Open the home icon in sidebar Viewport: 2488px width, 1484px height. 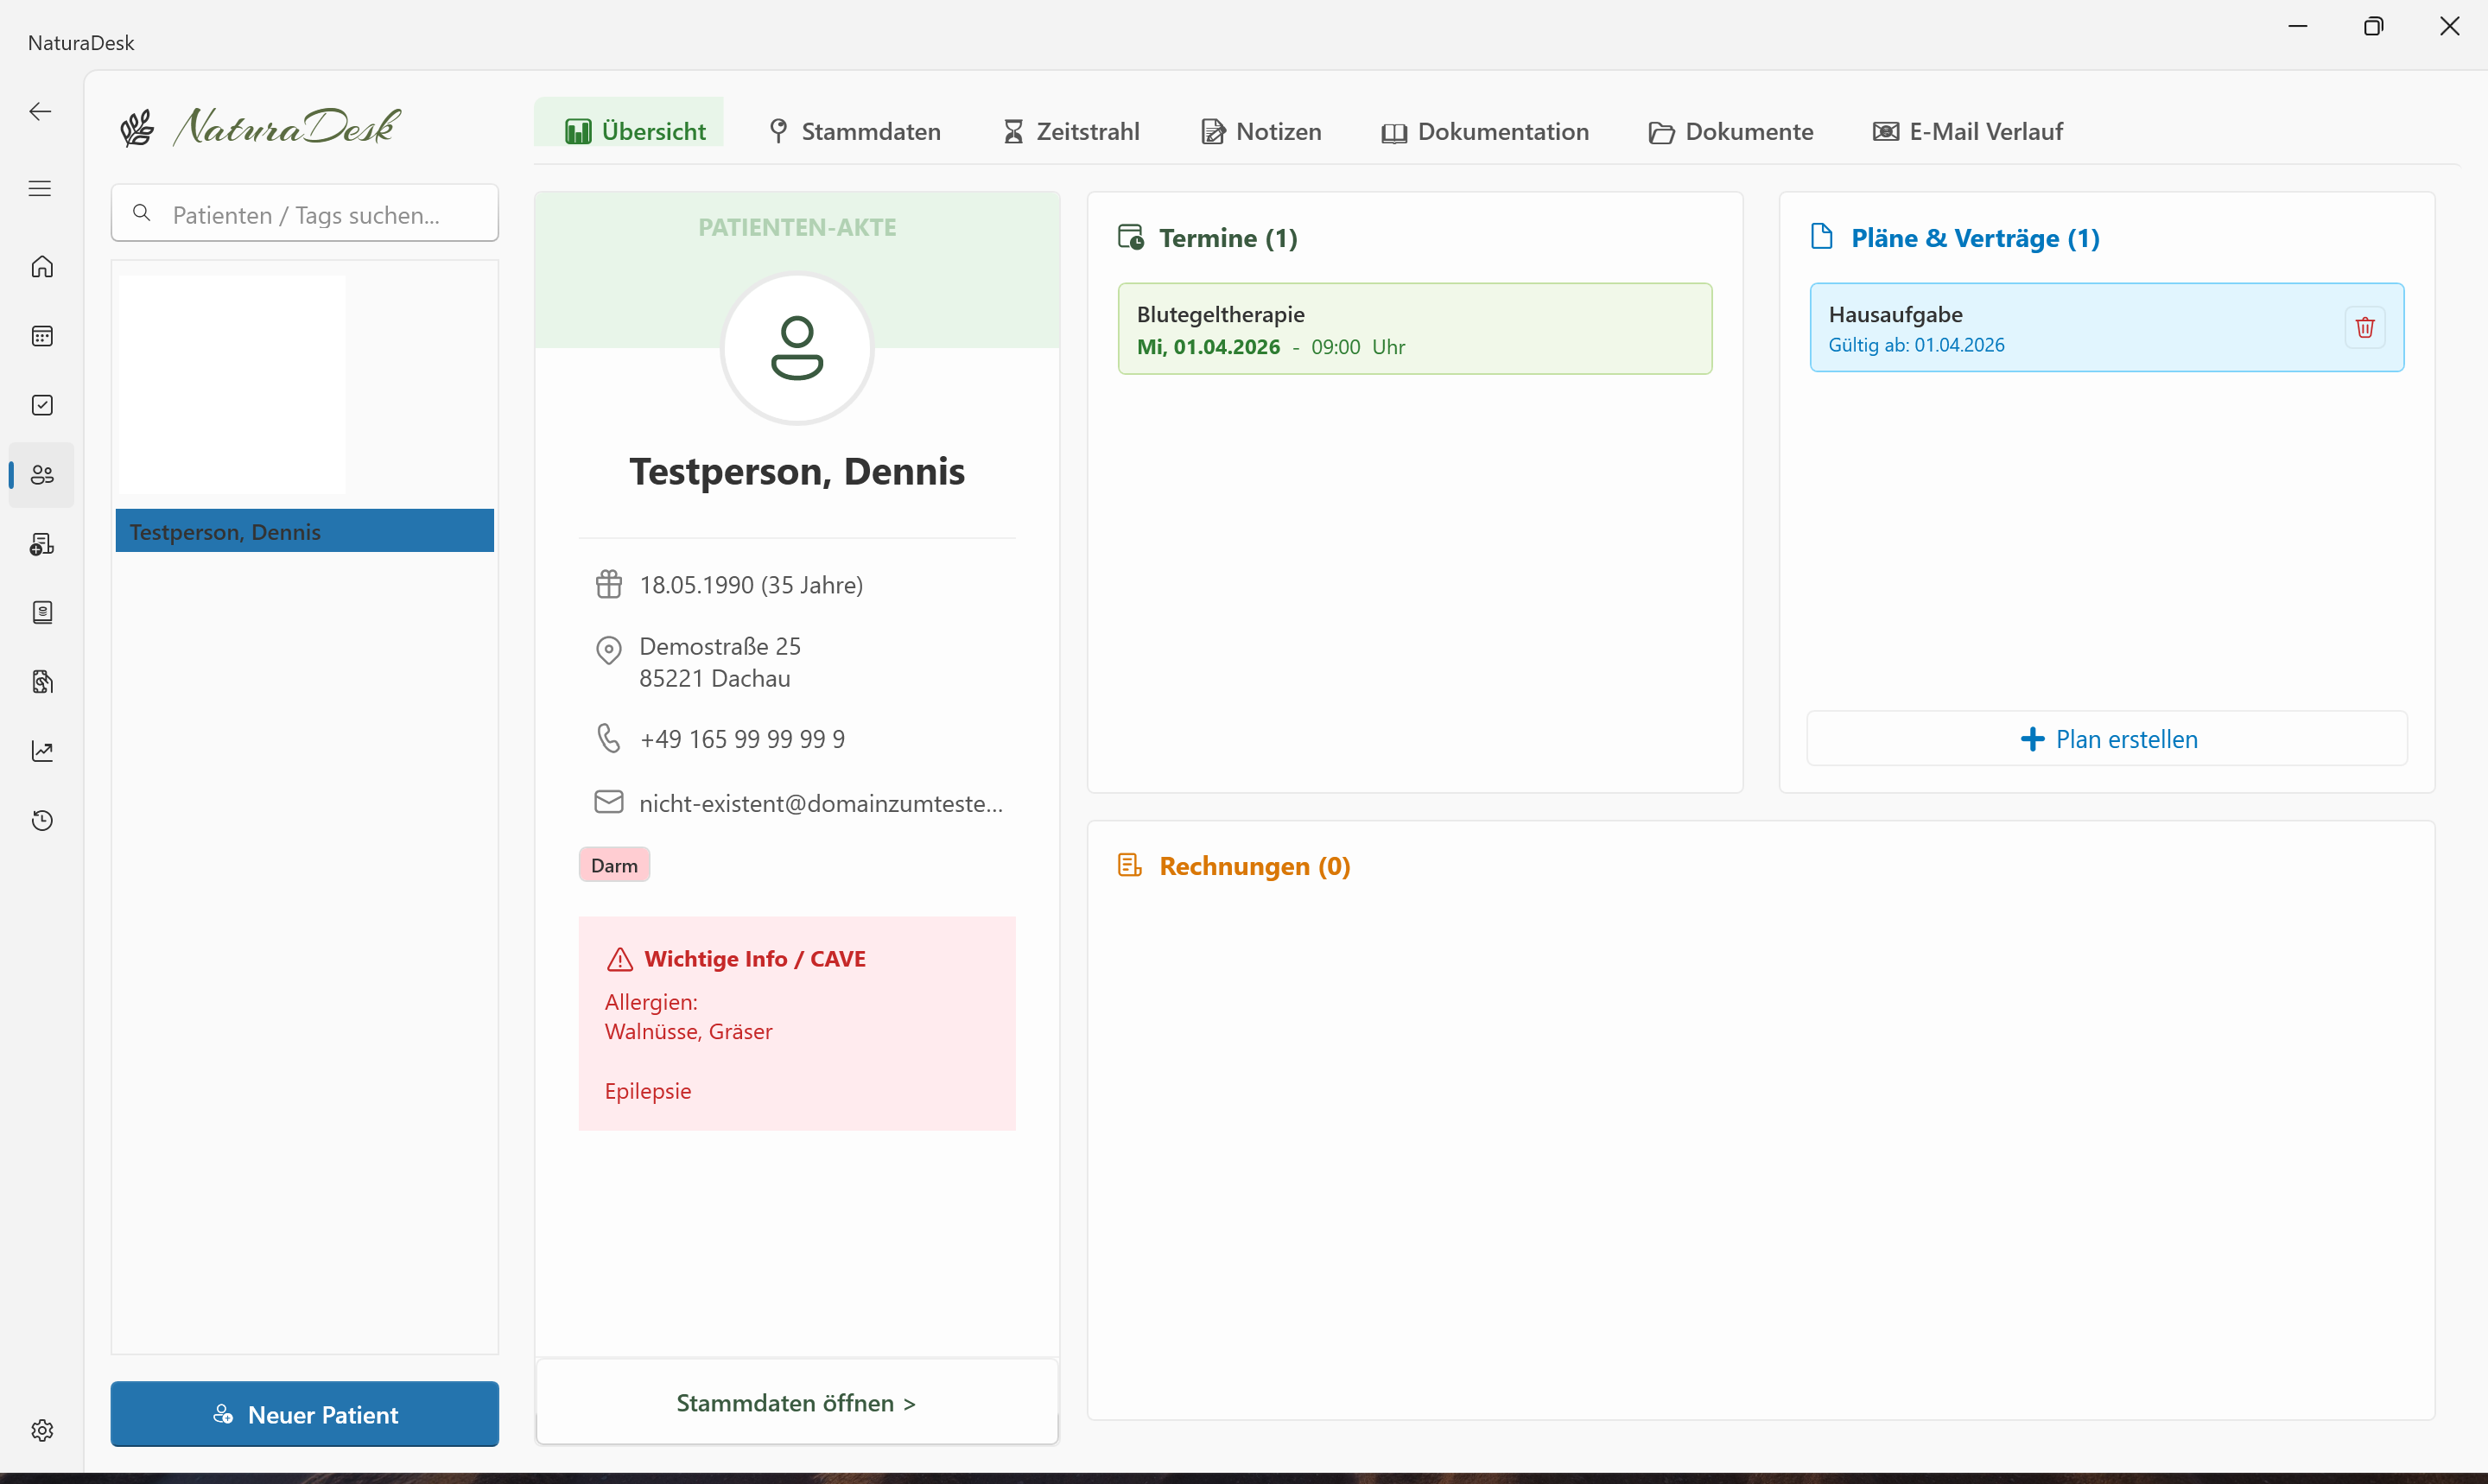tap(42, 267)
